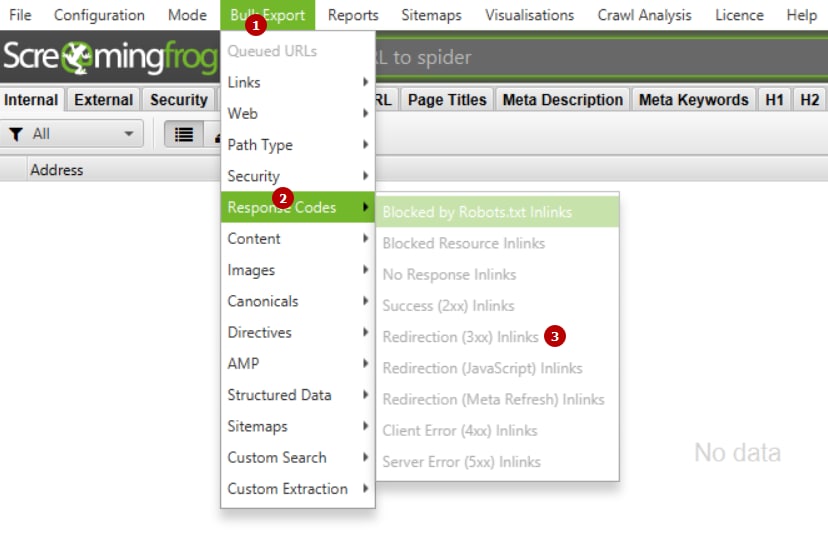The width and height of the screenshot is (828, 539).
Task: Switch to the External tab
Action: (104, 99)
